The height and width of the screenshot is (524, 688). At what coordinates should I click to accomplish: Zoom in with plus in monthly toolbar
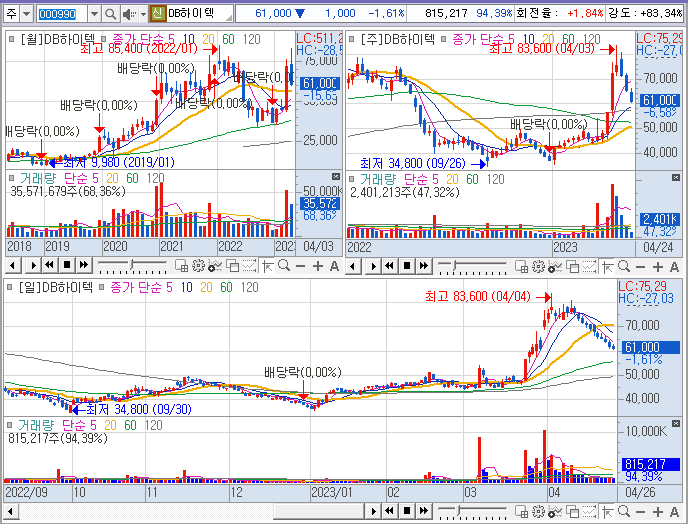pos(318,266)
